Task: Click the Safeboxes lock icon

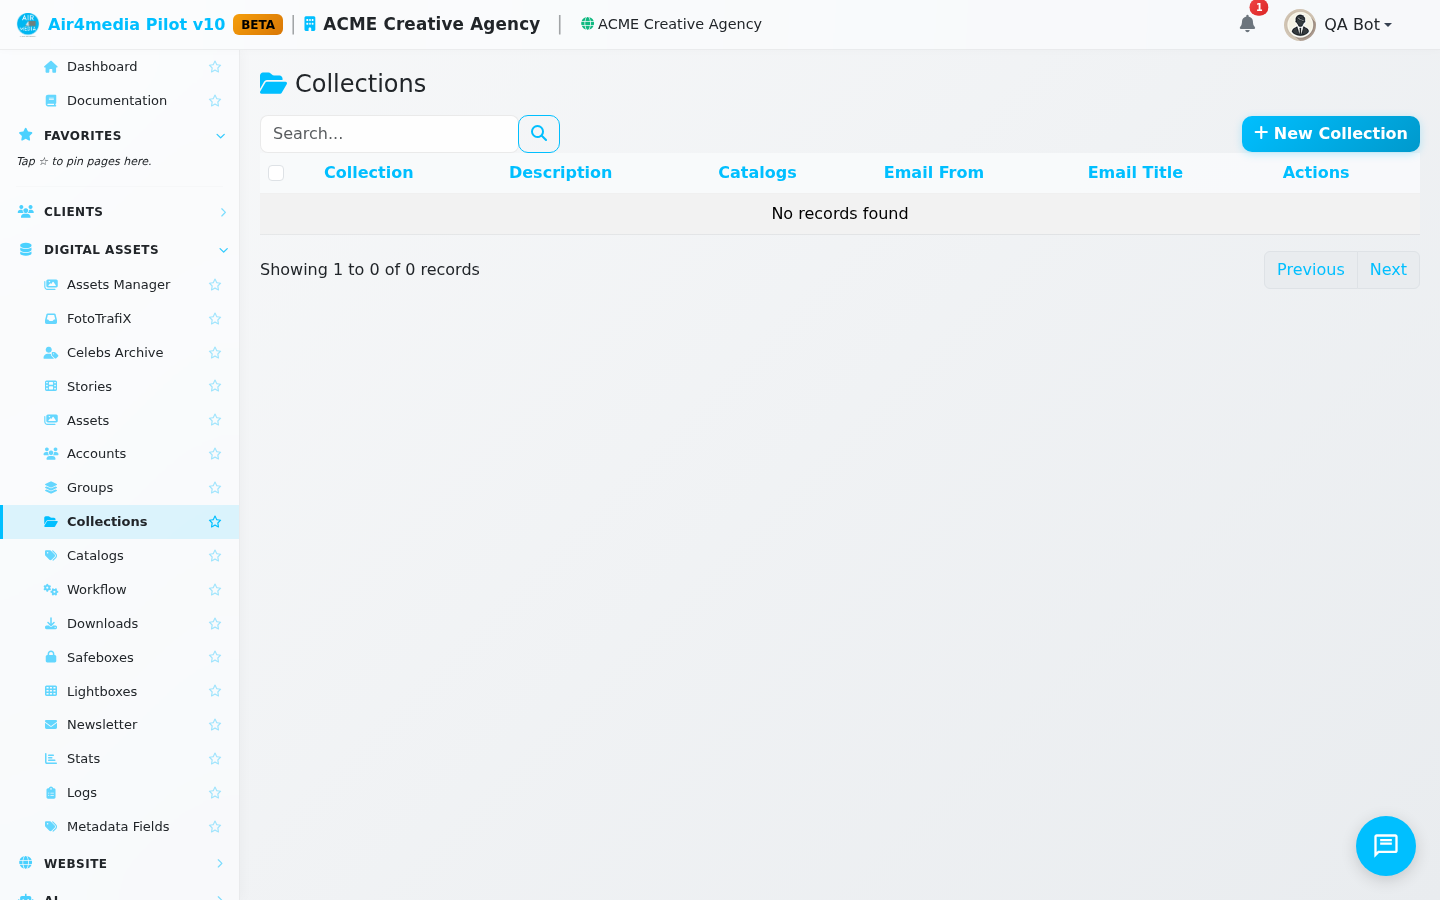Action: pos(51,658)
